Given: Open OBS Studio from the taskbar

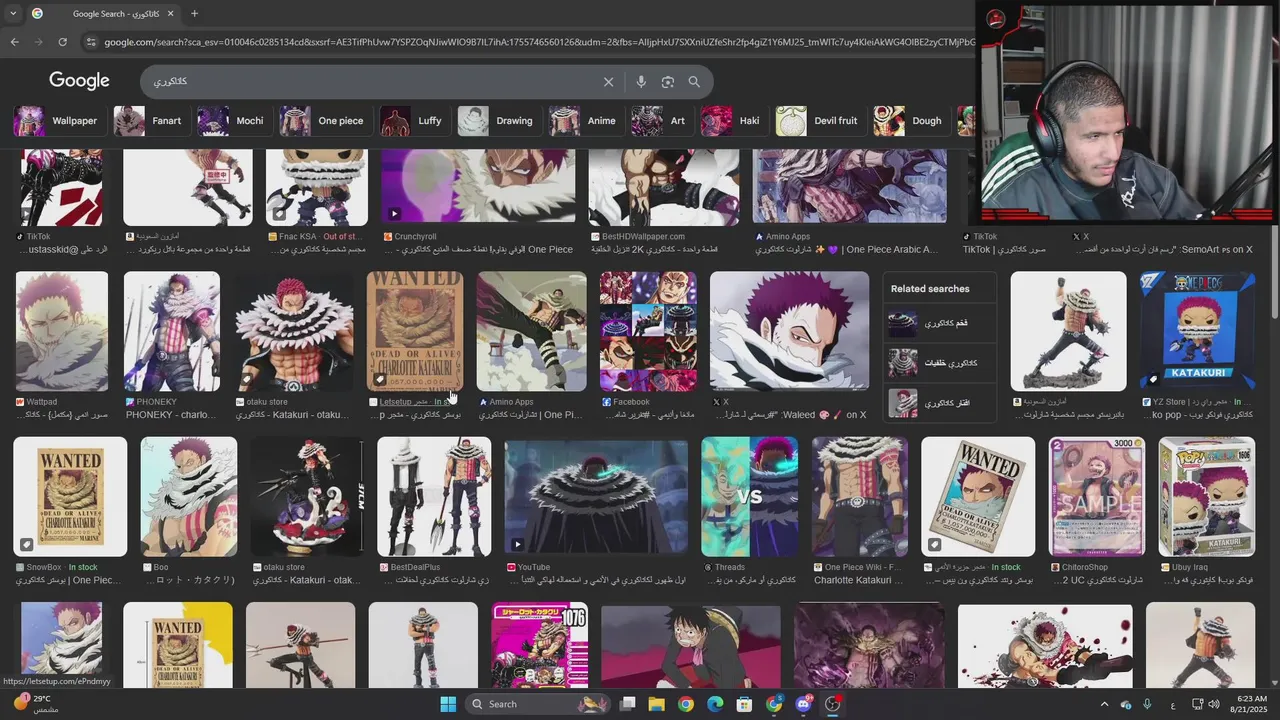Looking at the screenshot, I should pyautogui.click(x=832, y=704).
